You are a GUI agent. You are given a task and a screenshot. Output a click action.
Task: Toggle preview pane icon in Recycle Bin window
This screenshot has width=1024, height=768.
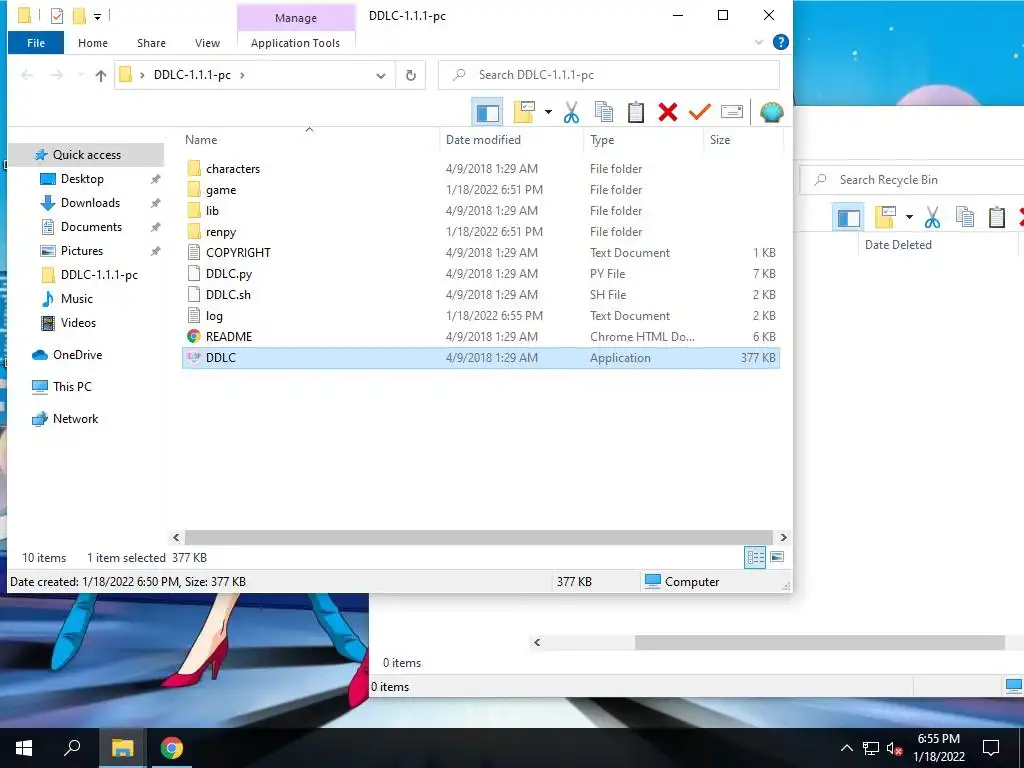coord(848,217)
